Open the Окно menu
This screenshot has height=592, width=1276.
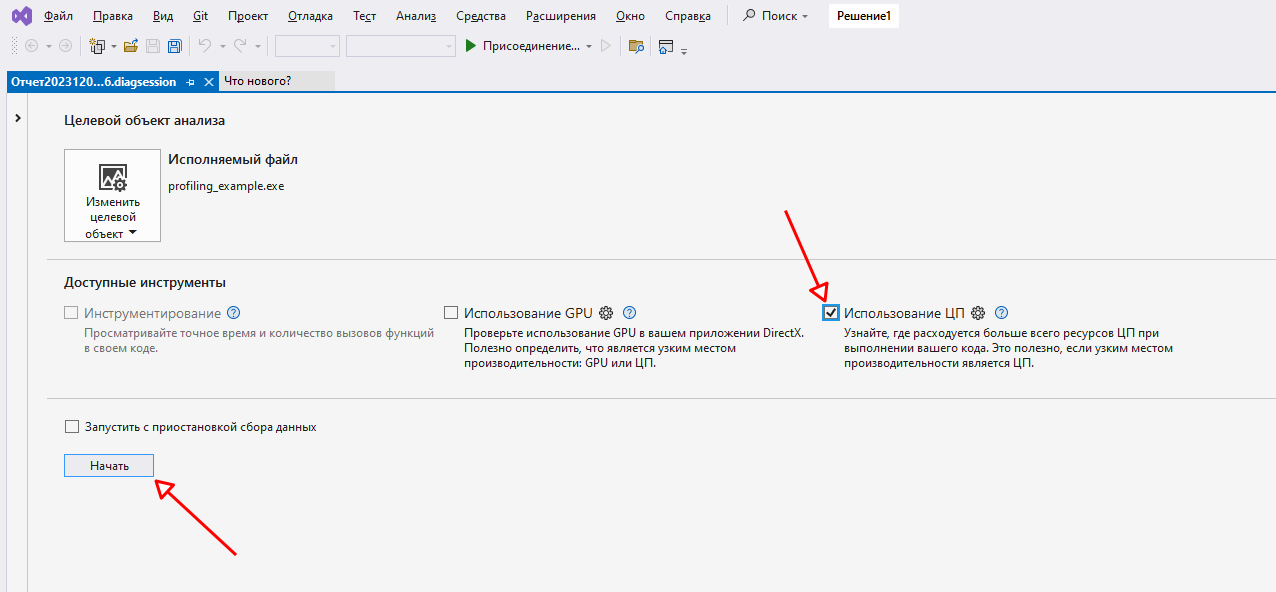630,16
